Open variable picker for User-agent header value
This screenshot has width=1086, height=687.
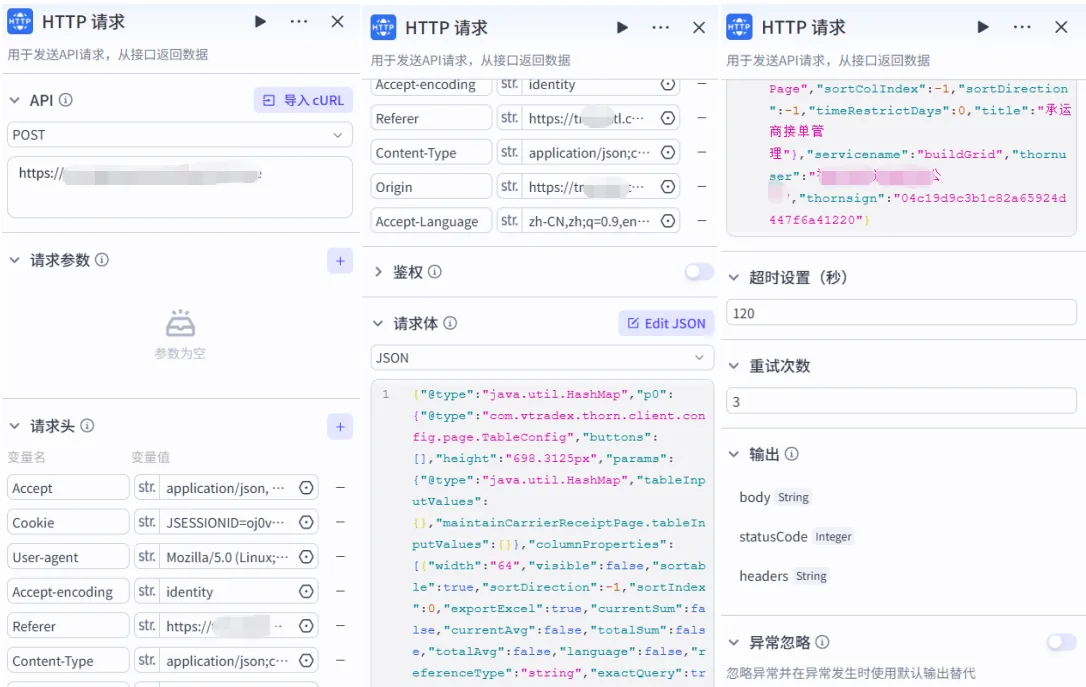coord(306,557)
